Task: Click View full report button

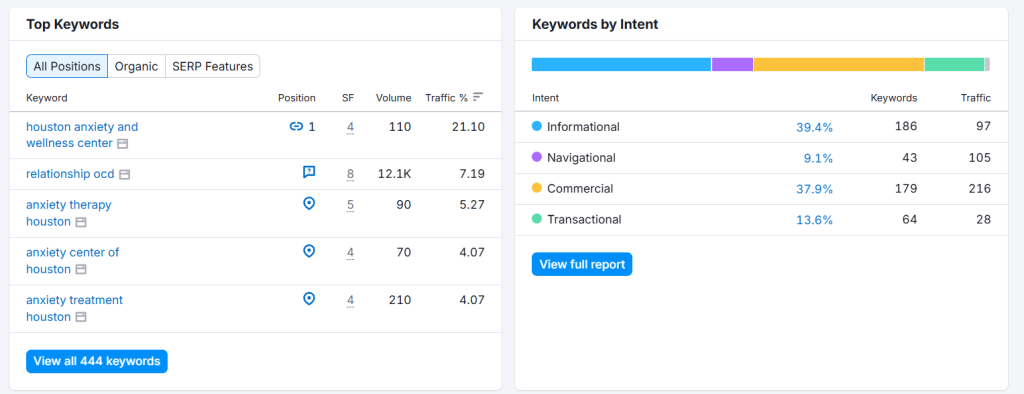Action: pyautogui.click(x=582, y=265)
